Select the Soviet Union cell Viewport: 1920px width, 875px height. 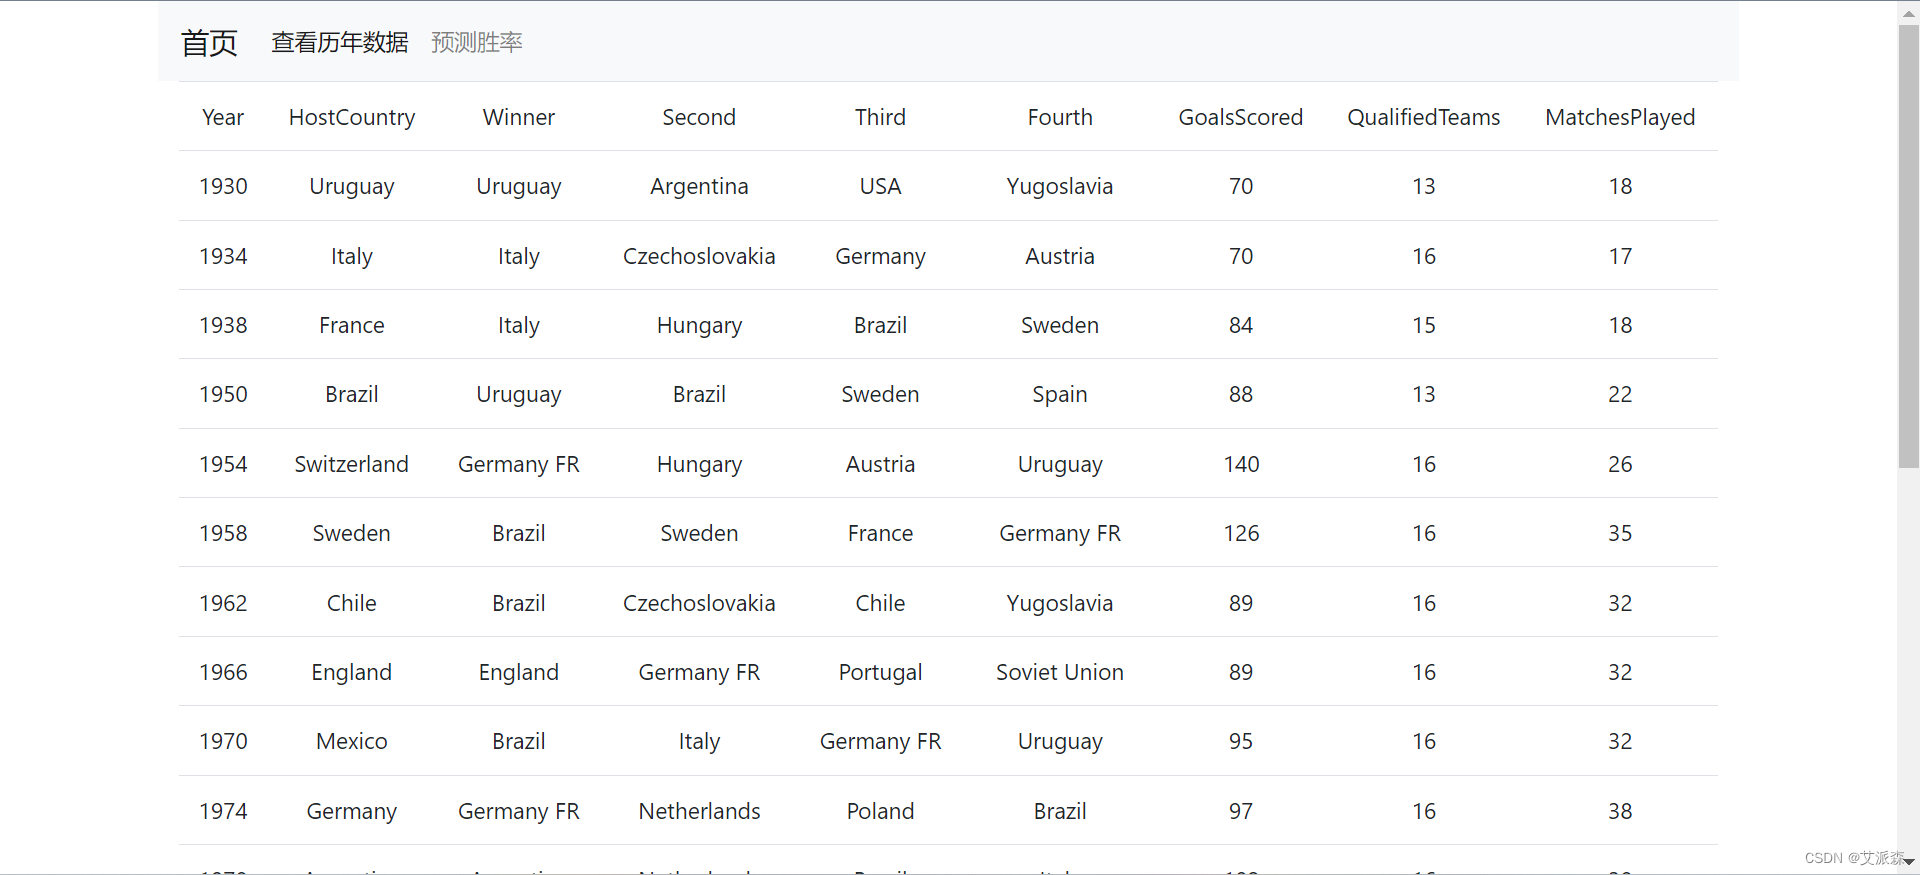coord(1060,672)
